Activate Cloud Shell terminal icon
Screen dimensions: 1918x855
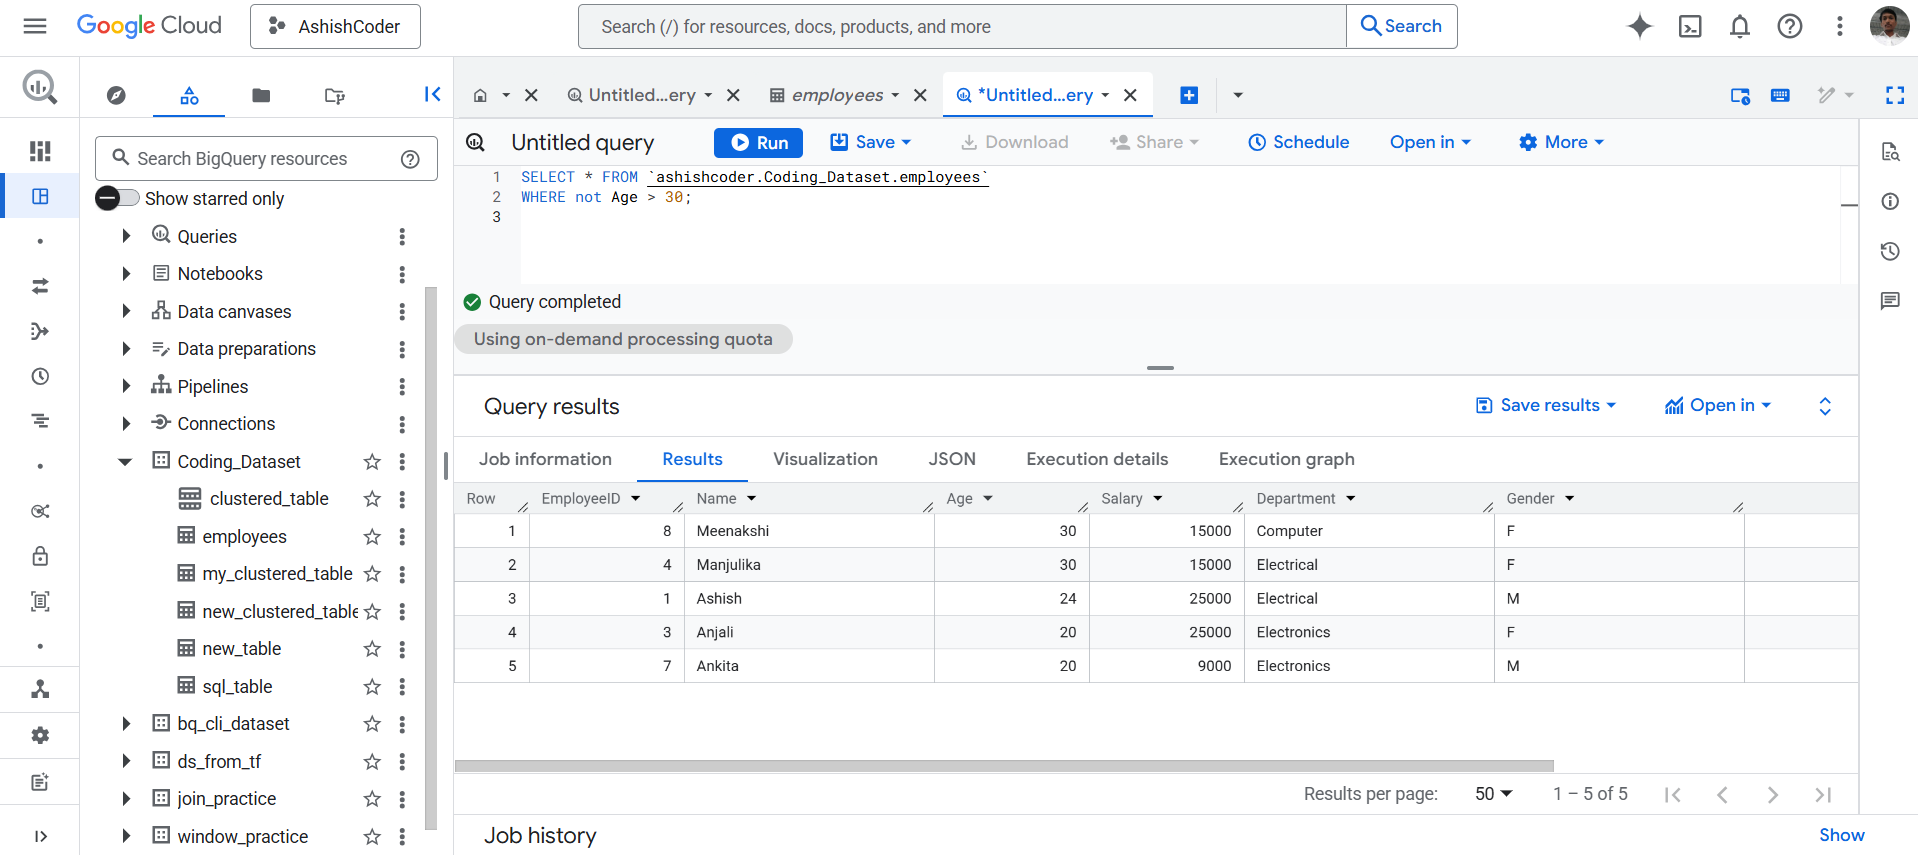click(x=1690, y=26)
